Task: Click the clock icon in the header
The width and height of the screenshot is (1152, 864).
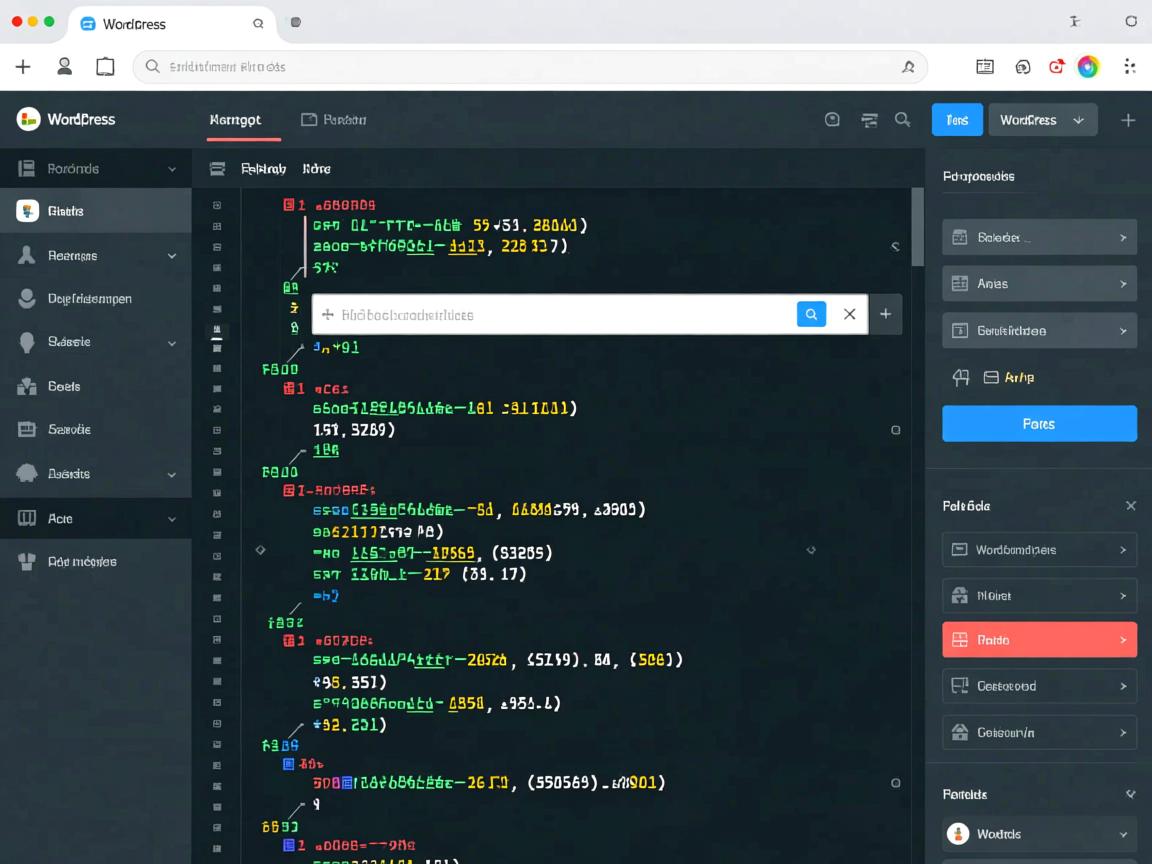Action: tap(832, 120)
